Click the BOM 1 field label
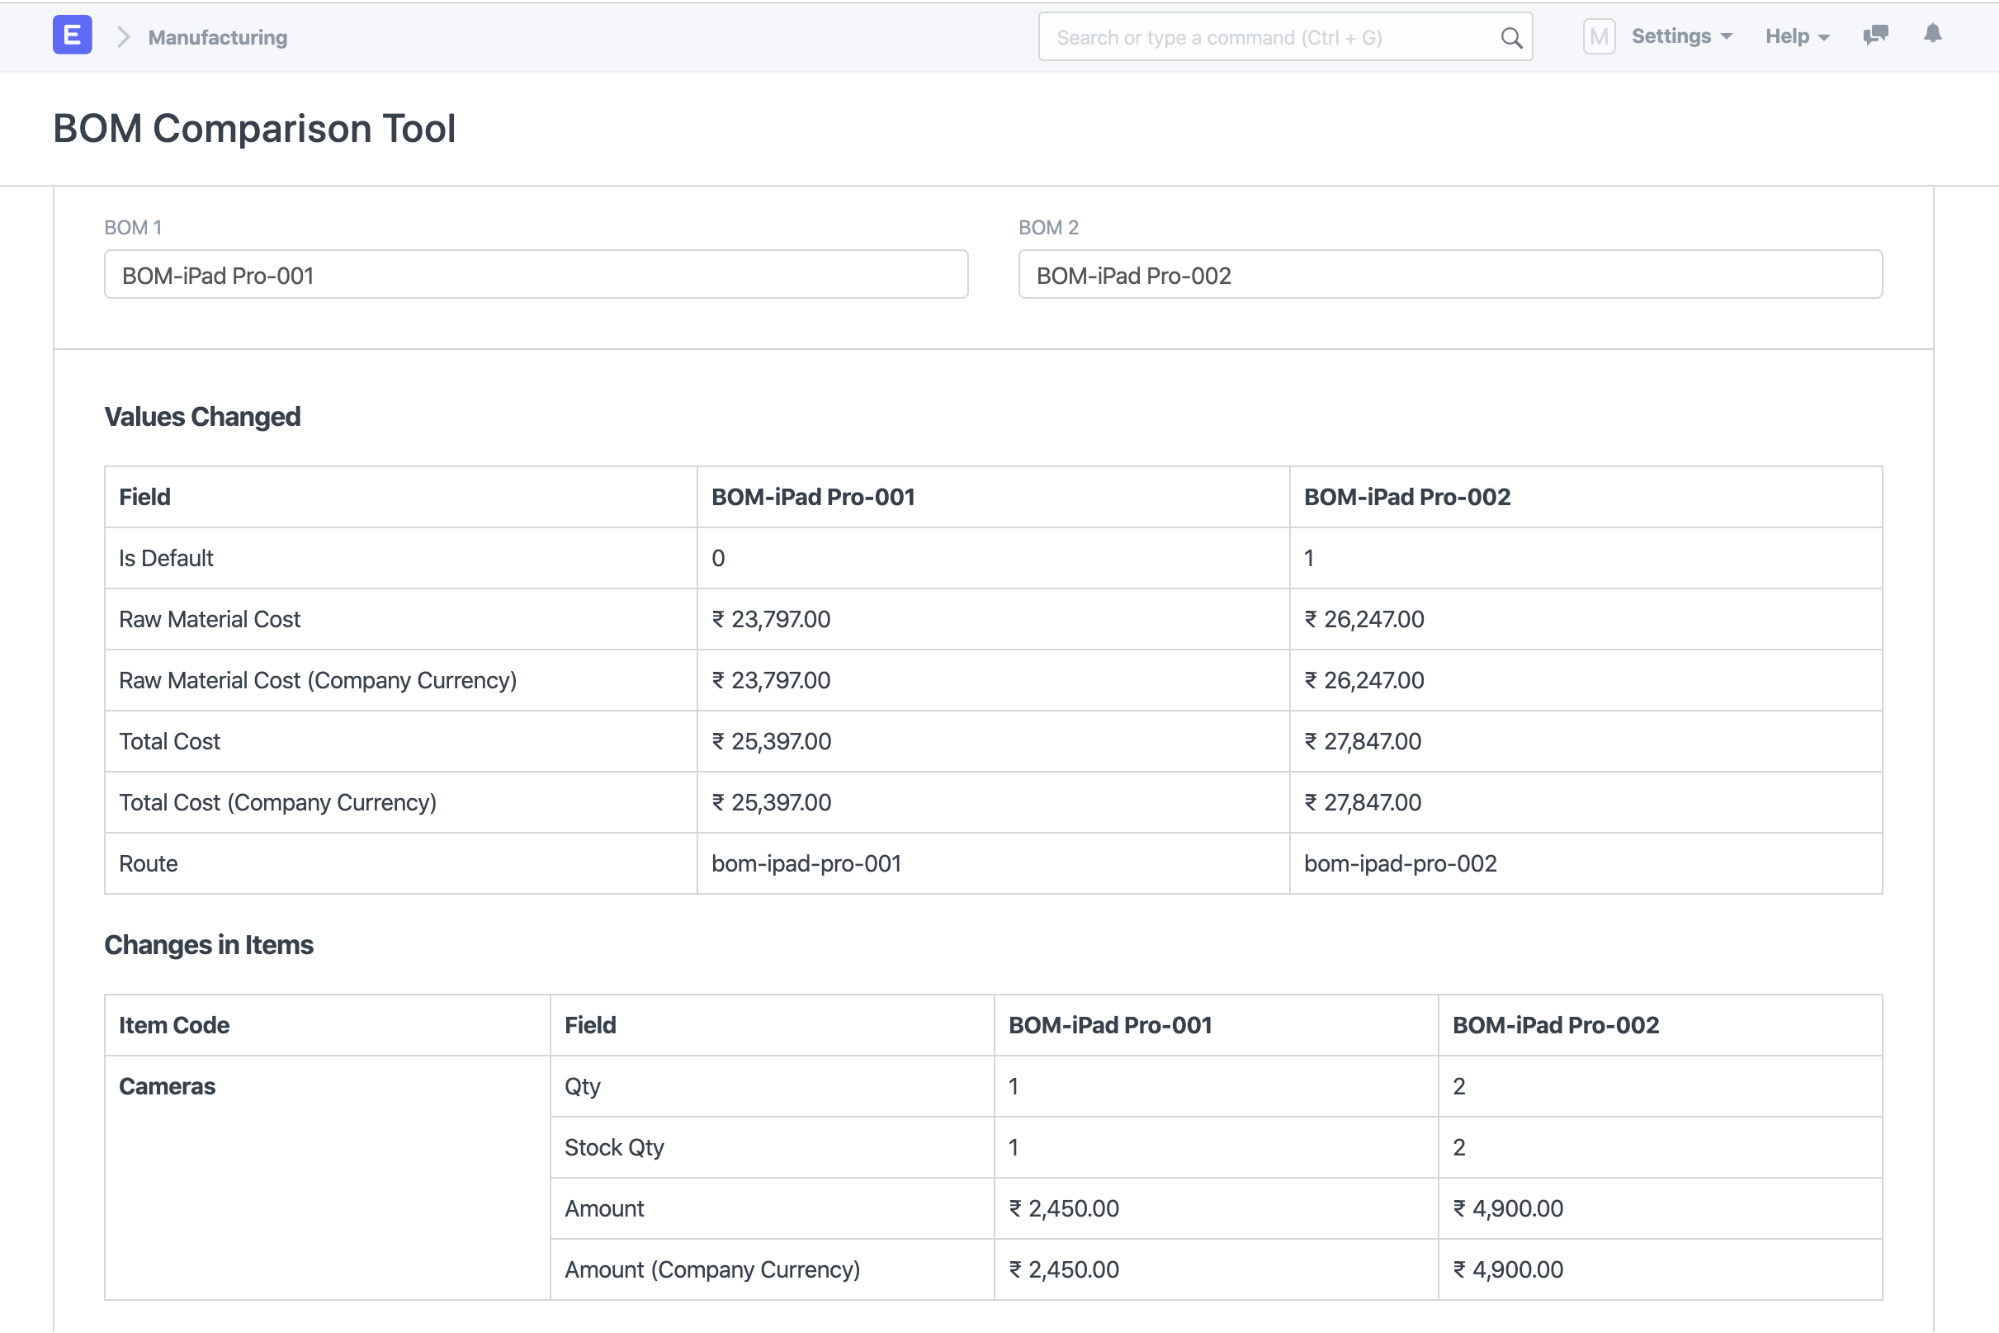1999x1333 pixels. [x=133, y=227]
